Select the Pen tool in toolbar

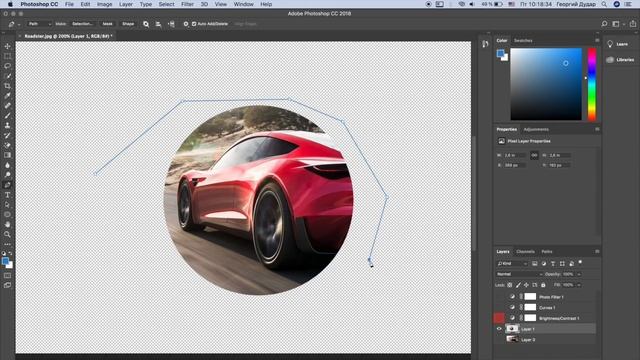point(7,185)
